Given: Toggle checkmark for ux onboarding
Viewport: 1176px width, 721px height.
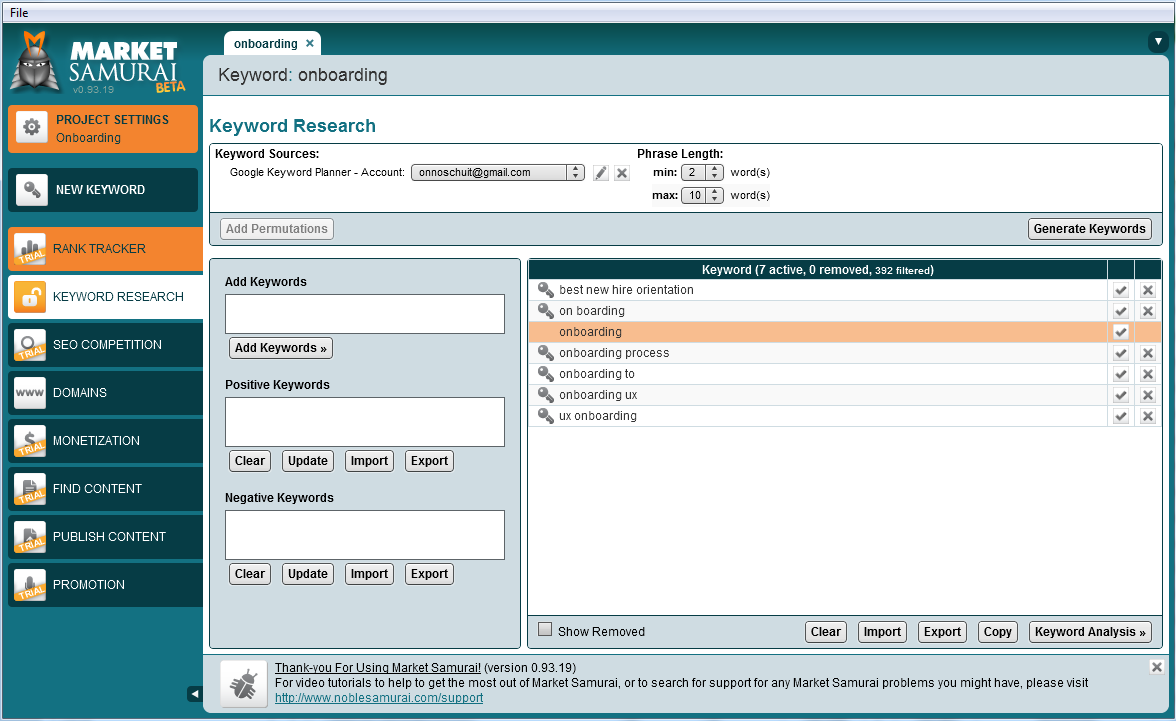Looking at the screenshot, I should 1120,416.
